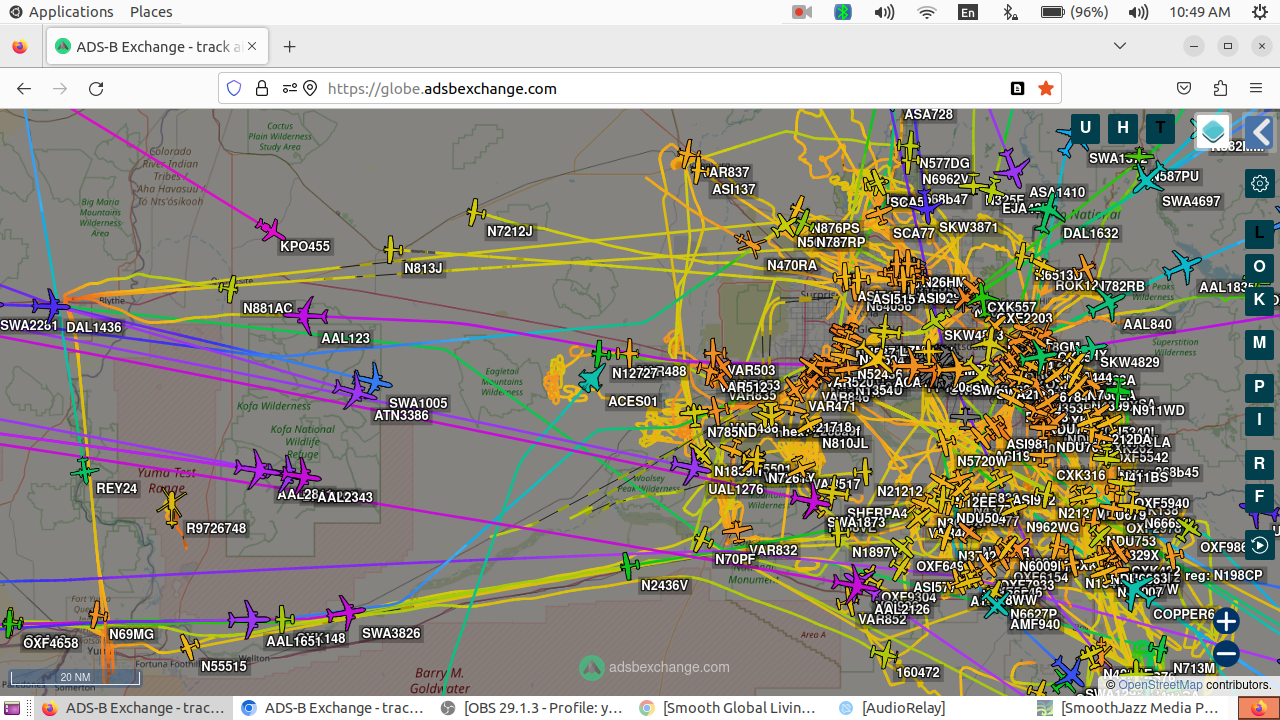
Task: Switch to the OBS 29.1.3 taskbar window
Action: (533, 708)
